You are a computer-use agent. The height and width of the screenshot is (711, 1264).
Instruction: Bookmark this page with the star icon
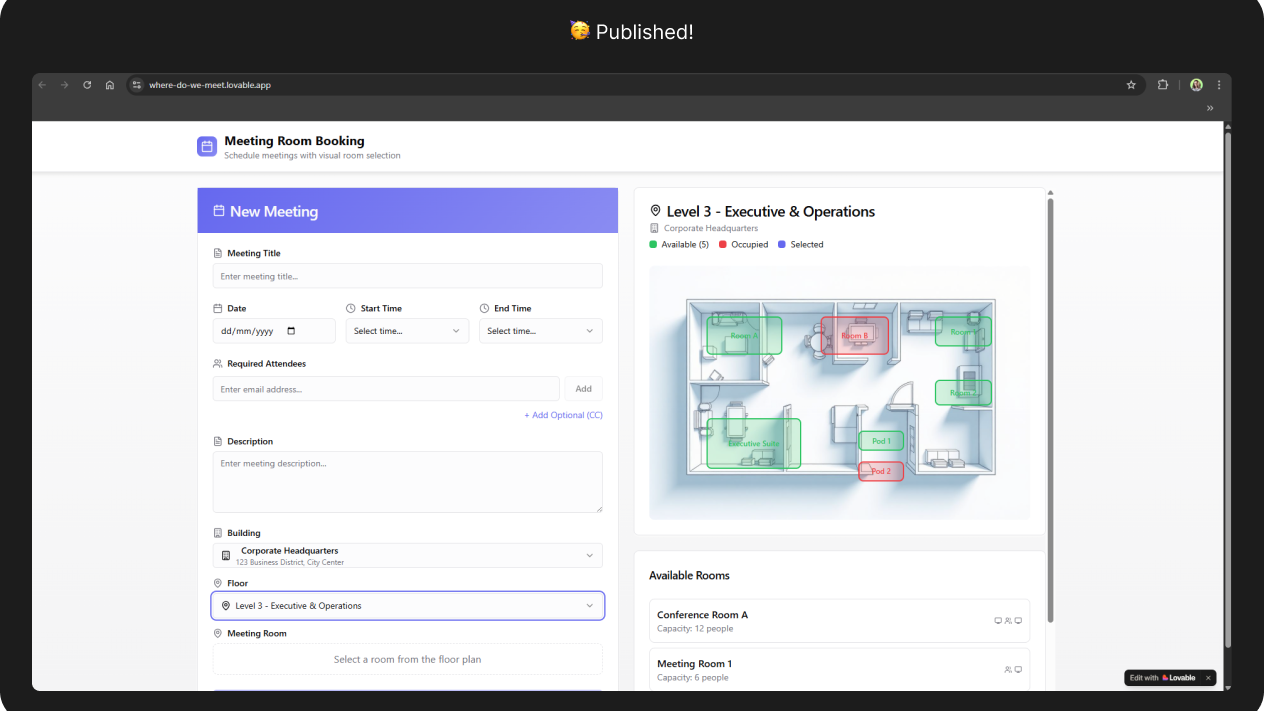pos(1131,85)
